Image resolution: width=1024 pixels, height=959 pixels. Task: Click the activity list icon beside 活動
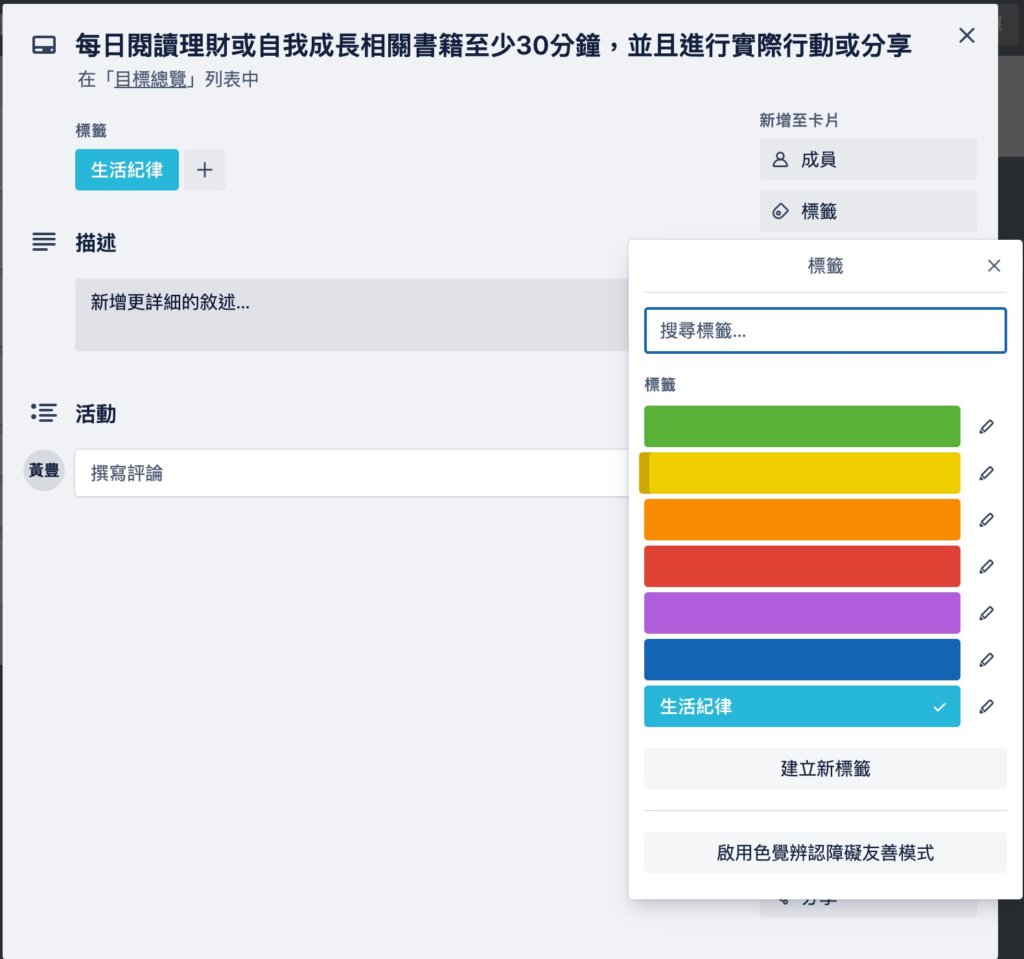[x=44, y=412]
